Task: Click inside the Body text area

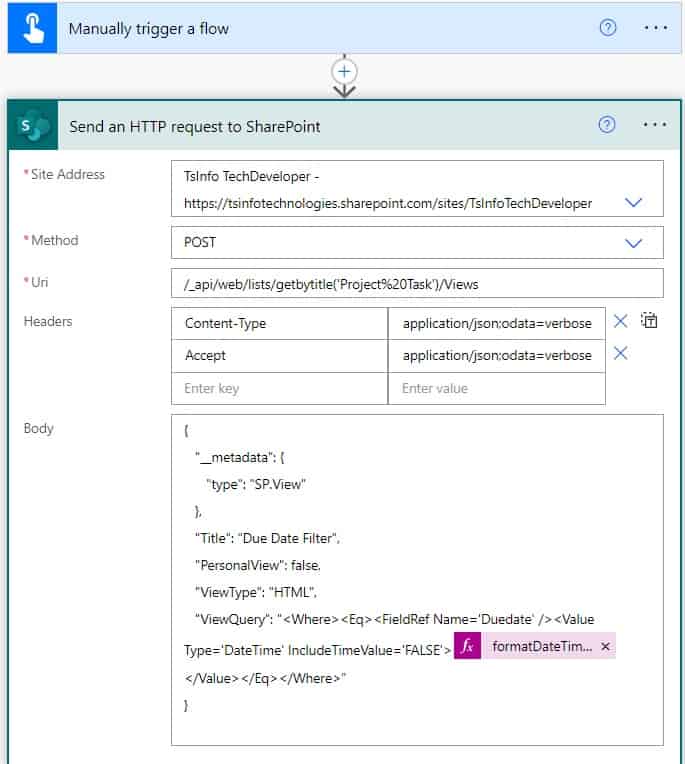Action: 417,580
